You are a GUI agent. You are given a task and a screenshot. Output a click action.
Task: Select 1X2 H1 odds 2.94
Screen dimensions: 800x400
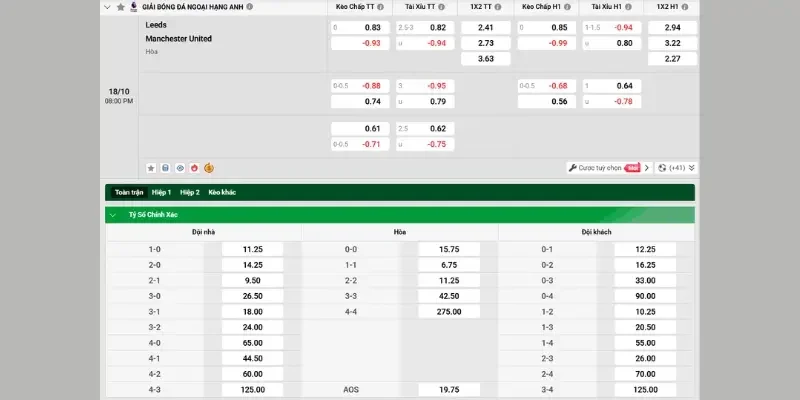[x=672, y=28]
